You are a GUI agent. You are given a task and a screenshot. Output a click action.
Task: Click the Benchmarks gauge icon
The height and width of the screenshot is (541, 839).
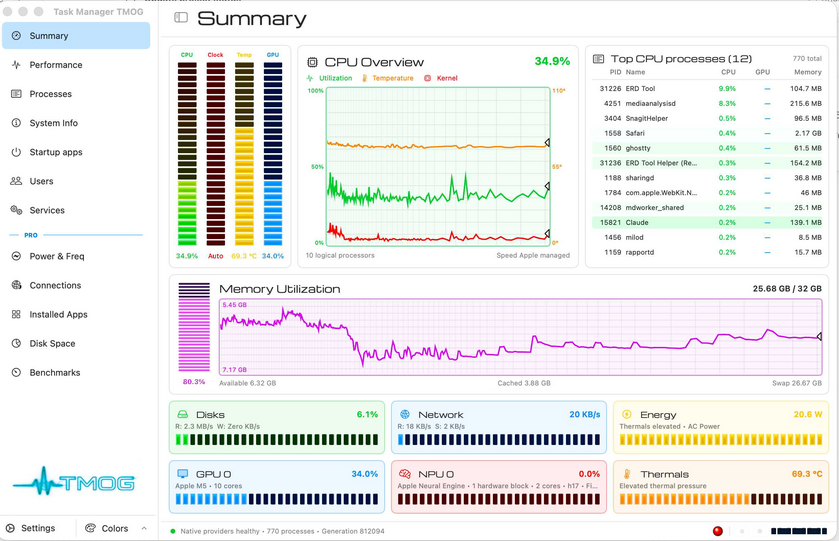tap(16, 372)
